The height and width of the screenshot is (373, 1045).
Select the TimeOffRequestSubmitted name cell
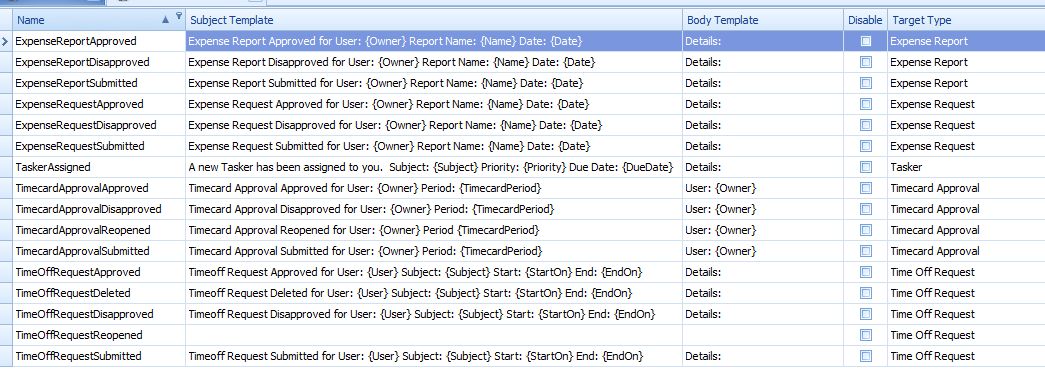99,356
